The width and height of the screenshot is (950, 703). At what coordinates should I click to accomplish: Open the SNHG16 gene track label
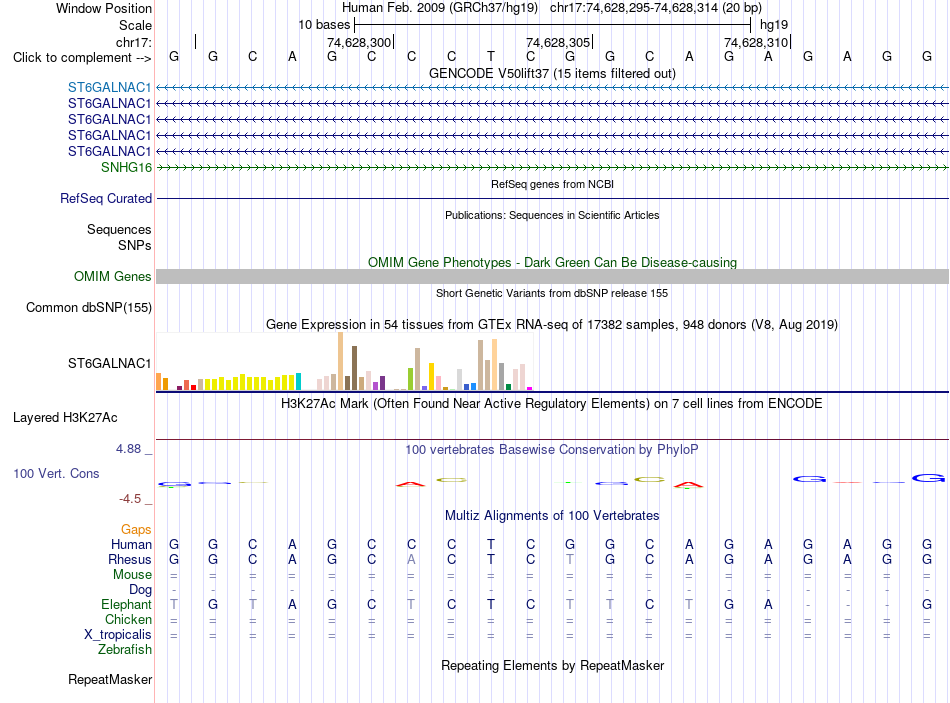pos(126,167)
